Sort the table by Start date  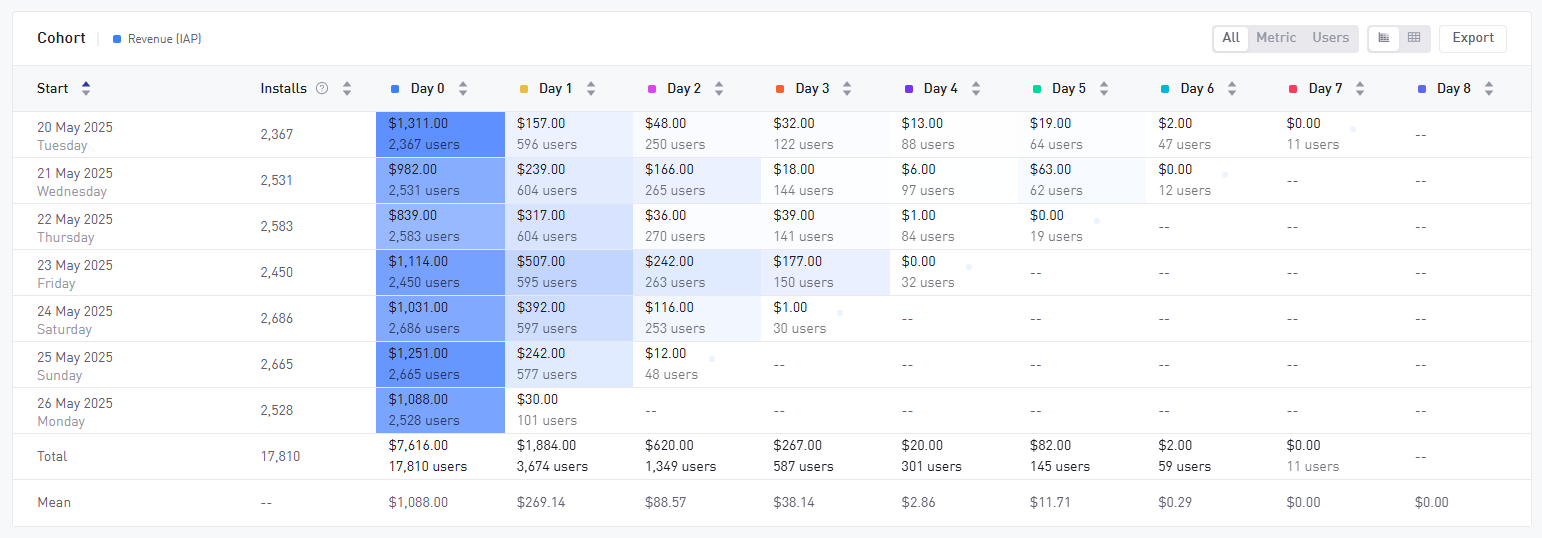point(86,88)
